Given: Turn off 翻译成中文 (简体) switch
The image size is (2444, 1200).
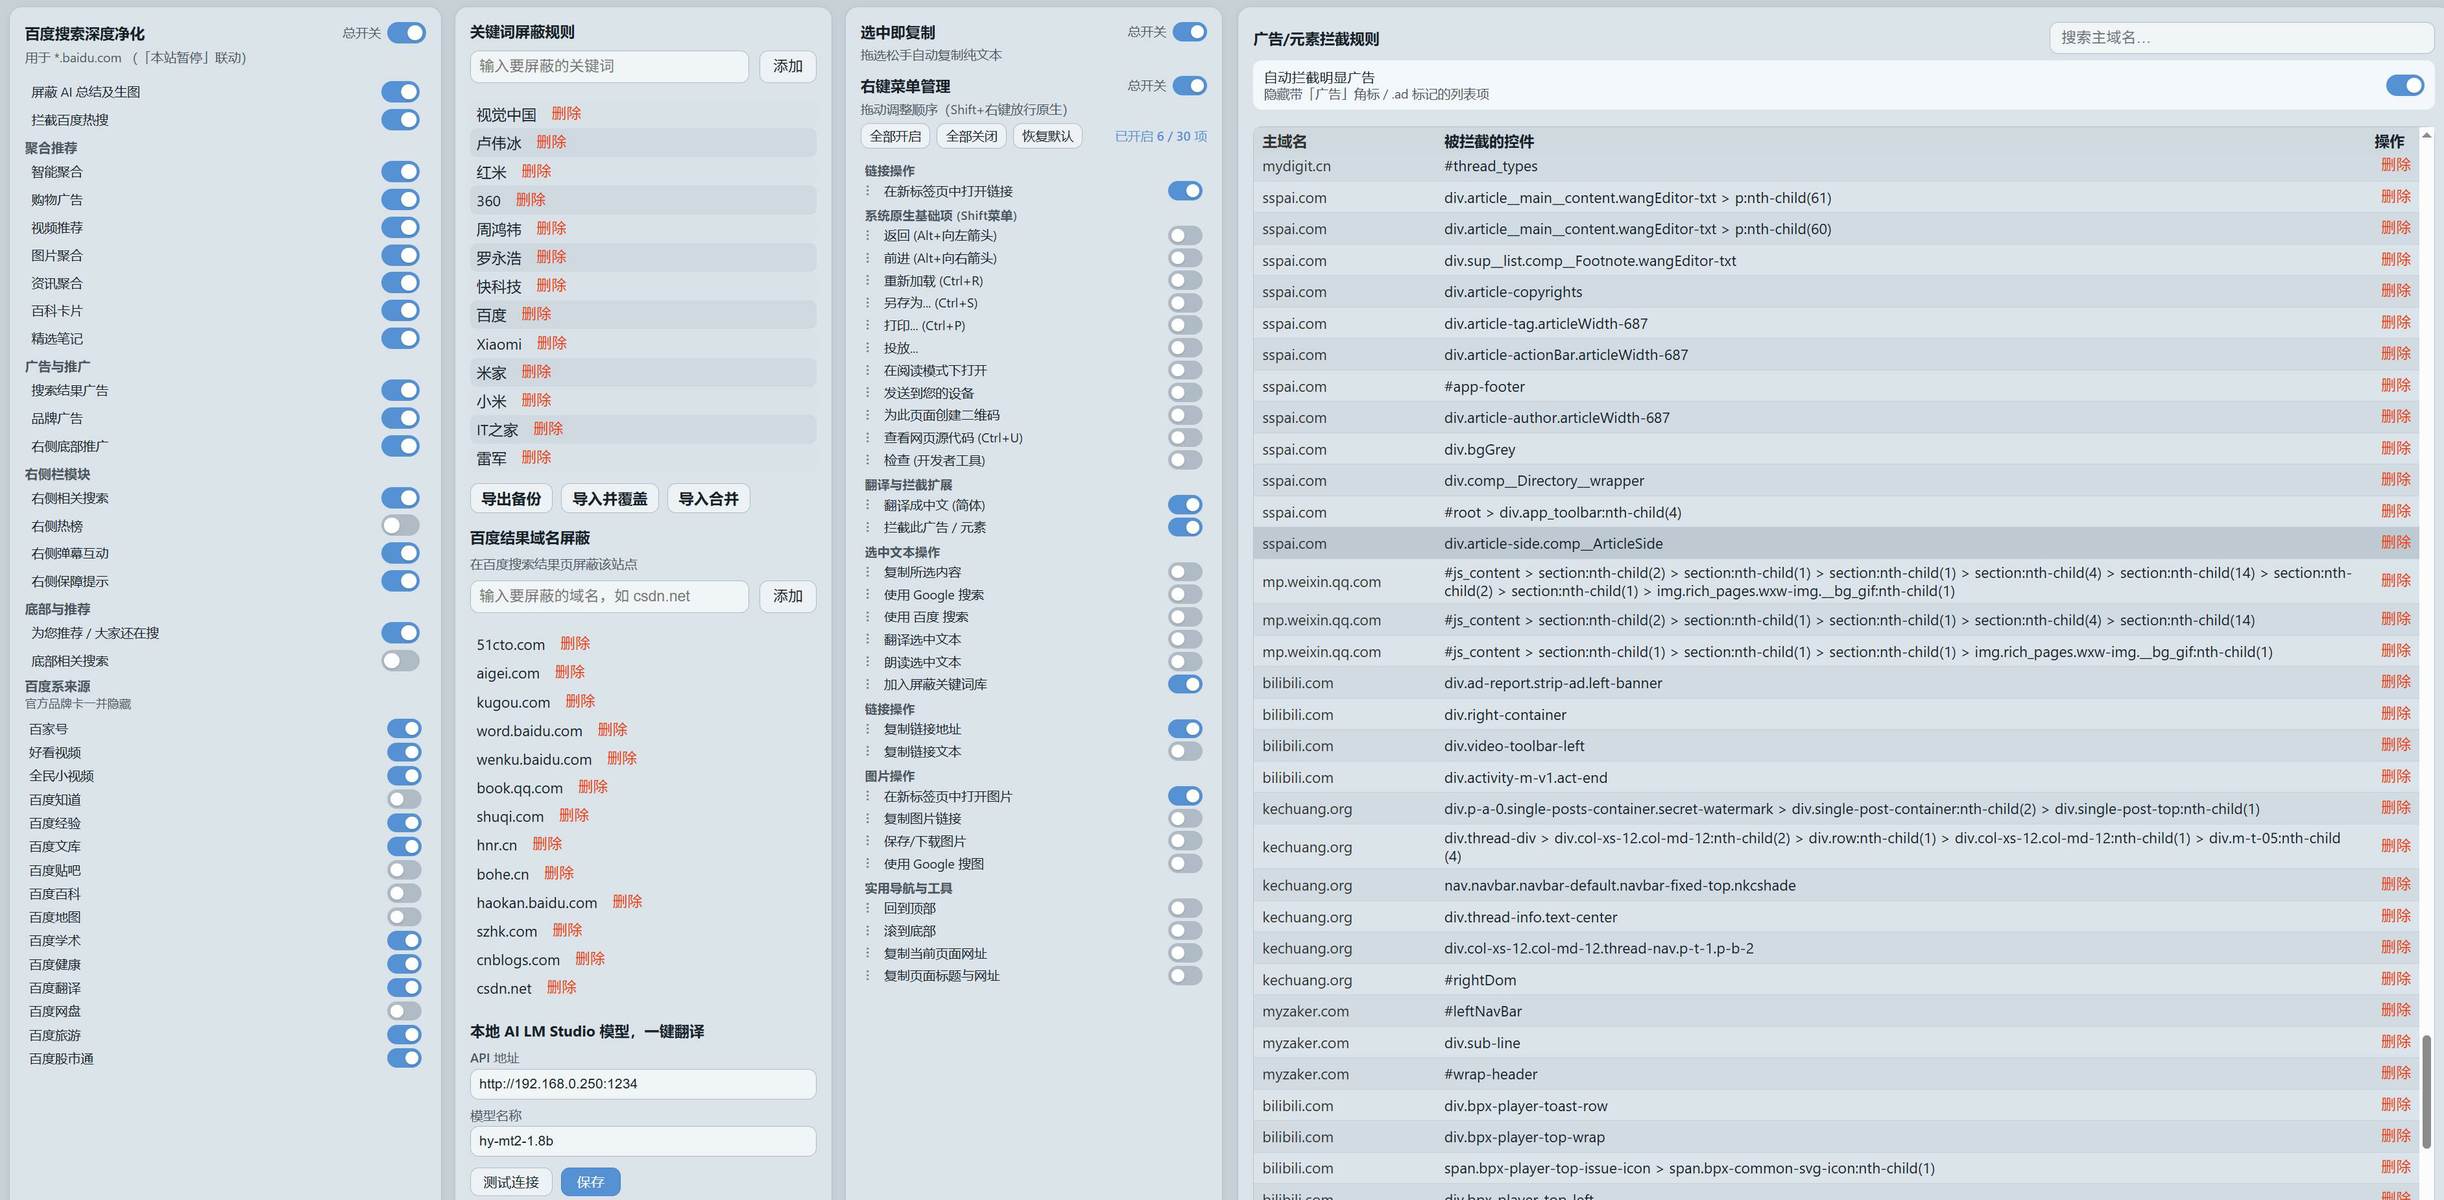Looking at the screenshot, I should click(1185, 505).
